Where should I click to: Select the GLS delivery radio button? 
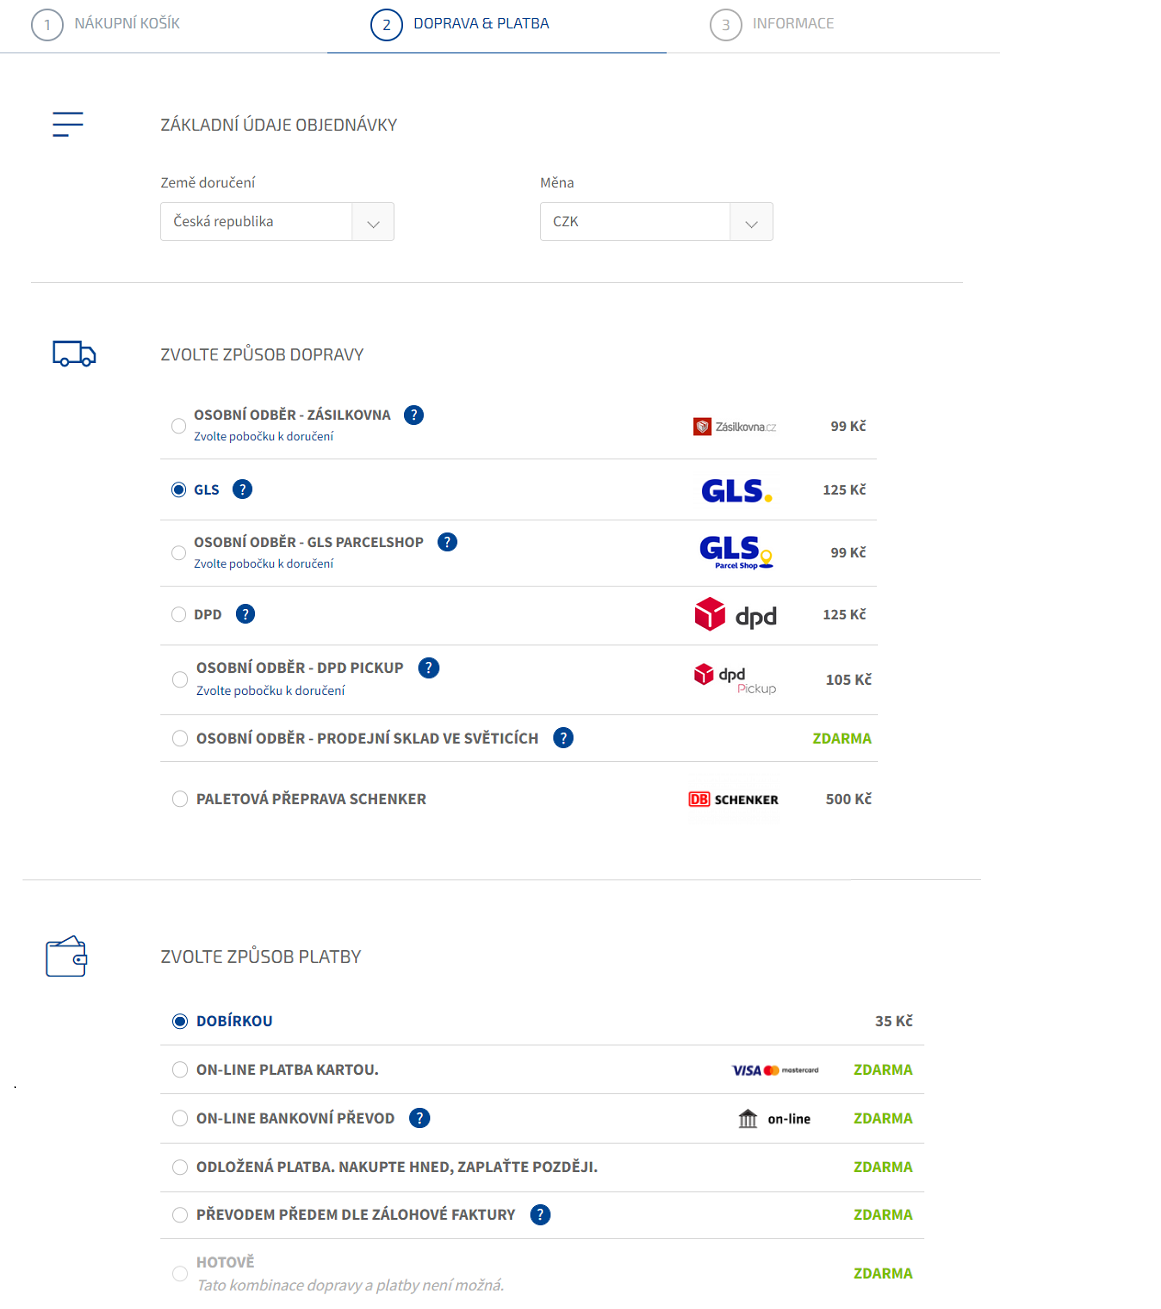[178, 490]
